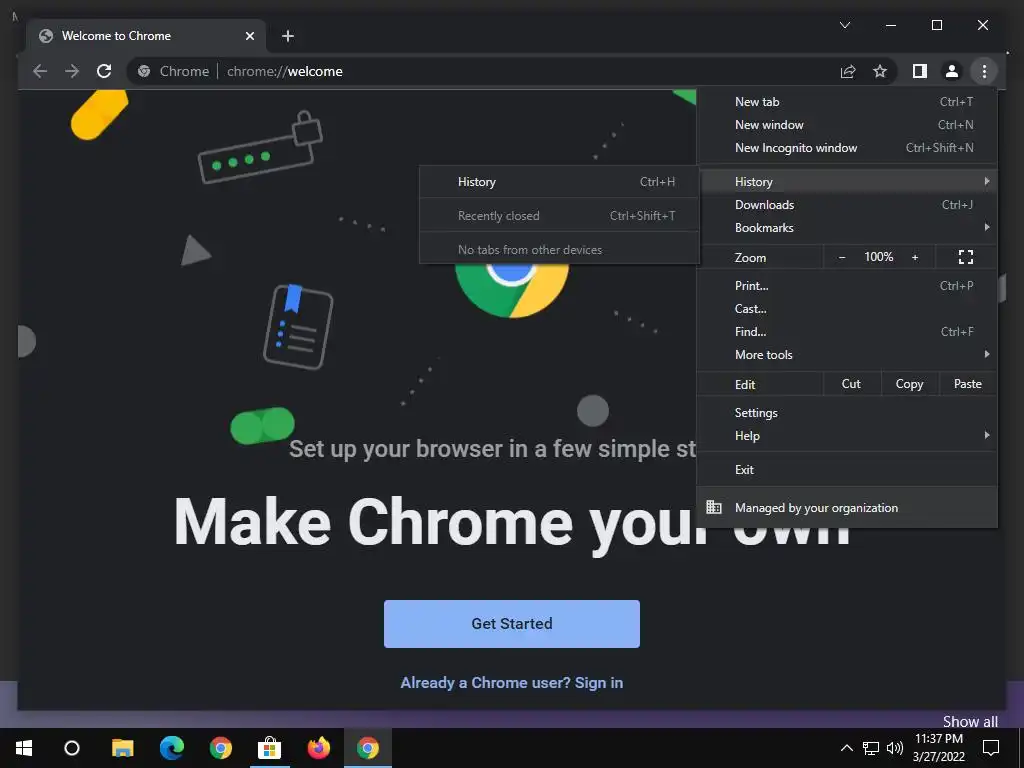The height and width of the screenshot is (768, 1024).
Task: Click the Get Started button
Action: point(511,624)
